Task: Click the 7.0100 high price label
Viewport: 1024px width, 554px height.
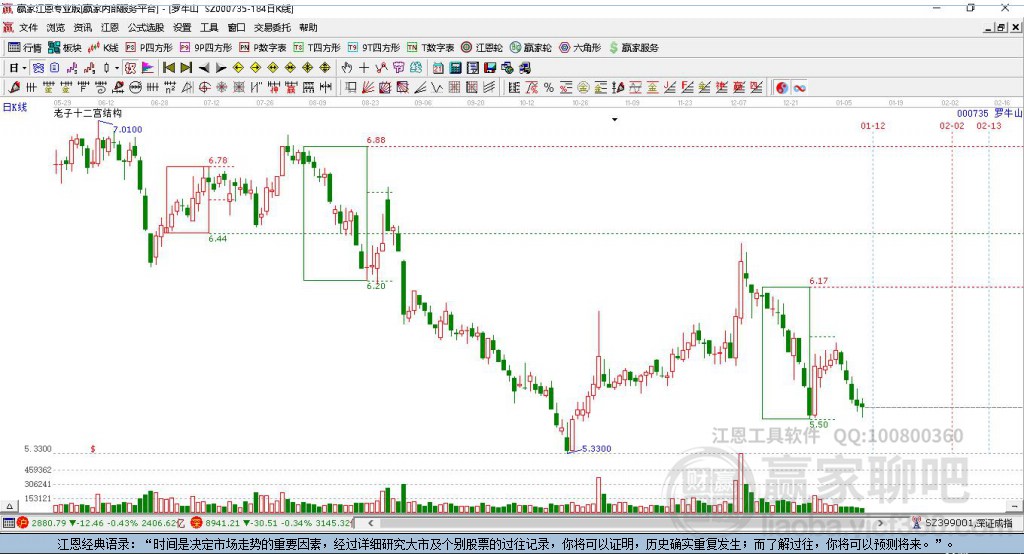Action: [127, 129]
